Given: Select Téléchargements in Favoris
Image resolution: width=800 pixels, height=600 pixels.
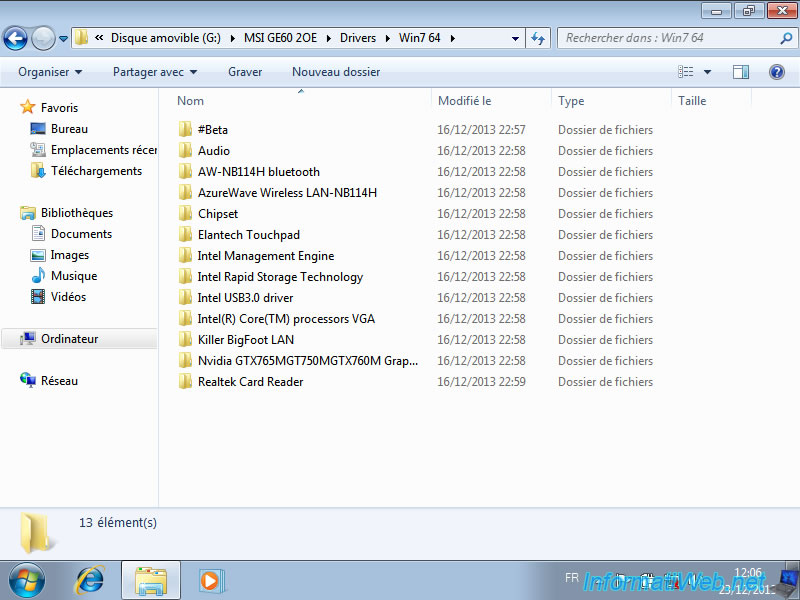Looking at the screenshot, I should tap(96, 171).
